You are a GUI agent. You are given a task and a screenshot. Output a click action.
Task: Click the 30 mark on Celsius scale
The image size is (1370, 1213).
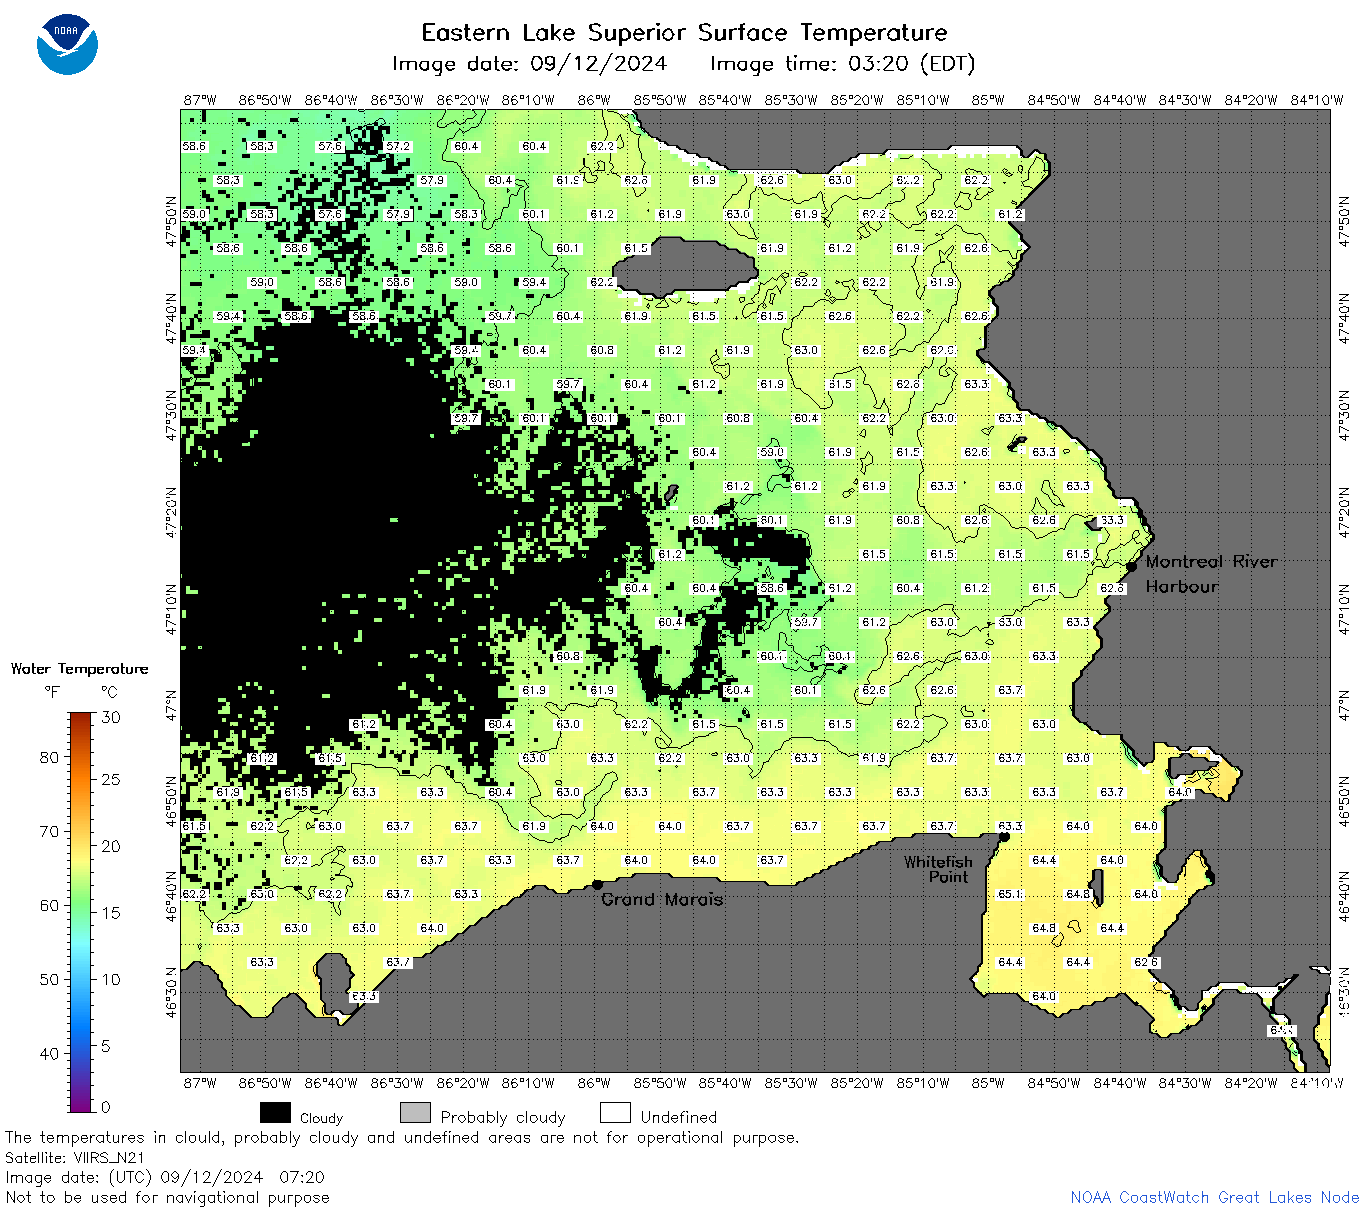tap(111, 717)
